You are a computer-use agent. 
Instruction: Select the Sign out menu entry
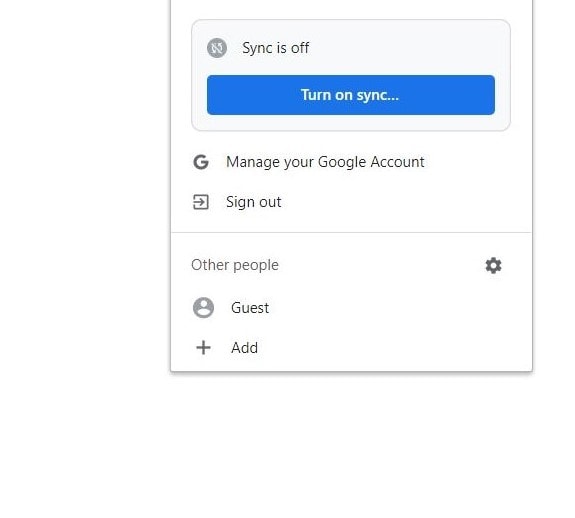click(351, 202)
